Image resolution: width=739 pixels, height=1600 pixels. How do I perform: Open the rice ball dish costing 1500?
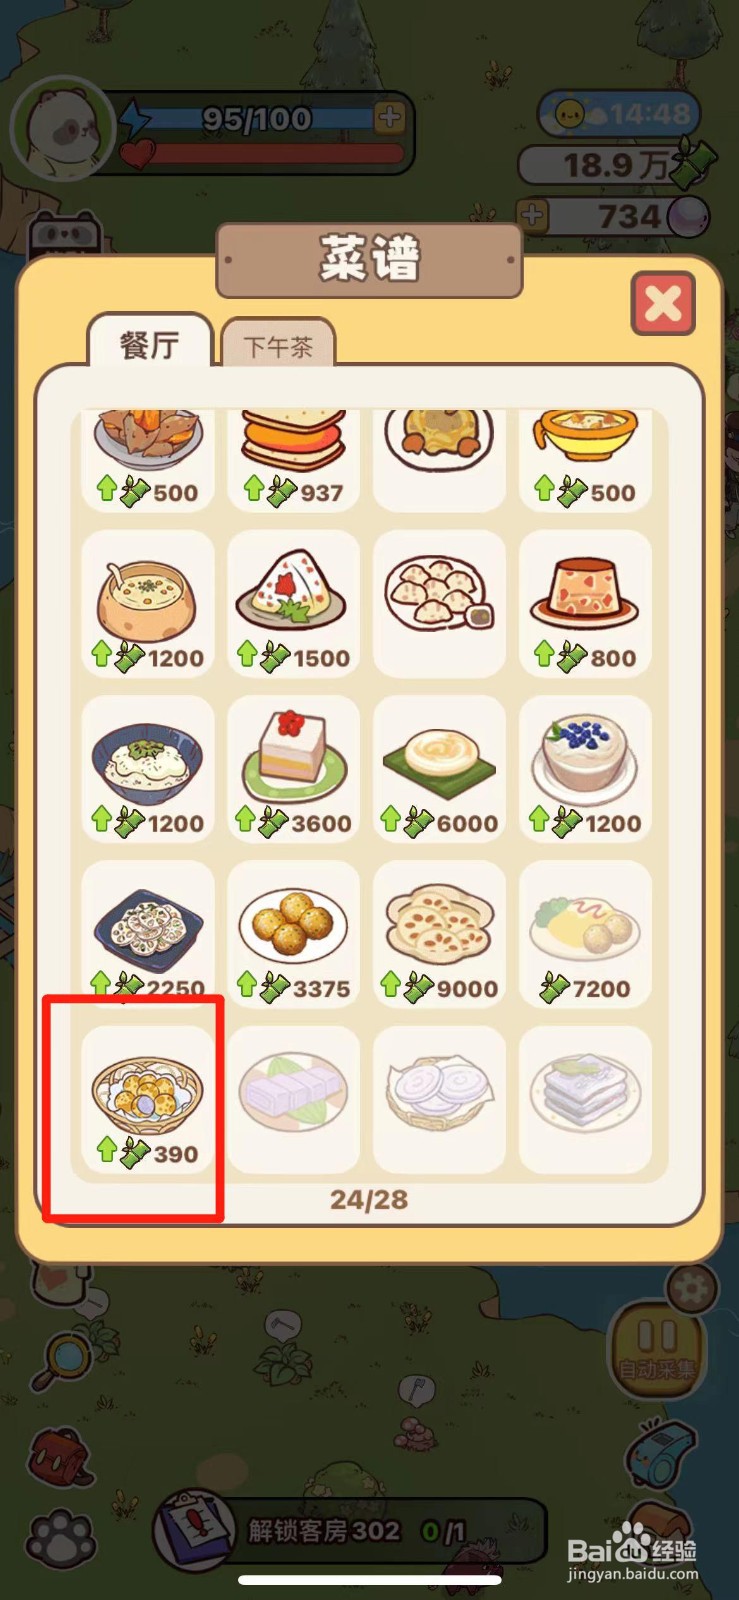(293, 603)
